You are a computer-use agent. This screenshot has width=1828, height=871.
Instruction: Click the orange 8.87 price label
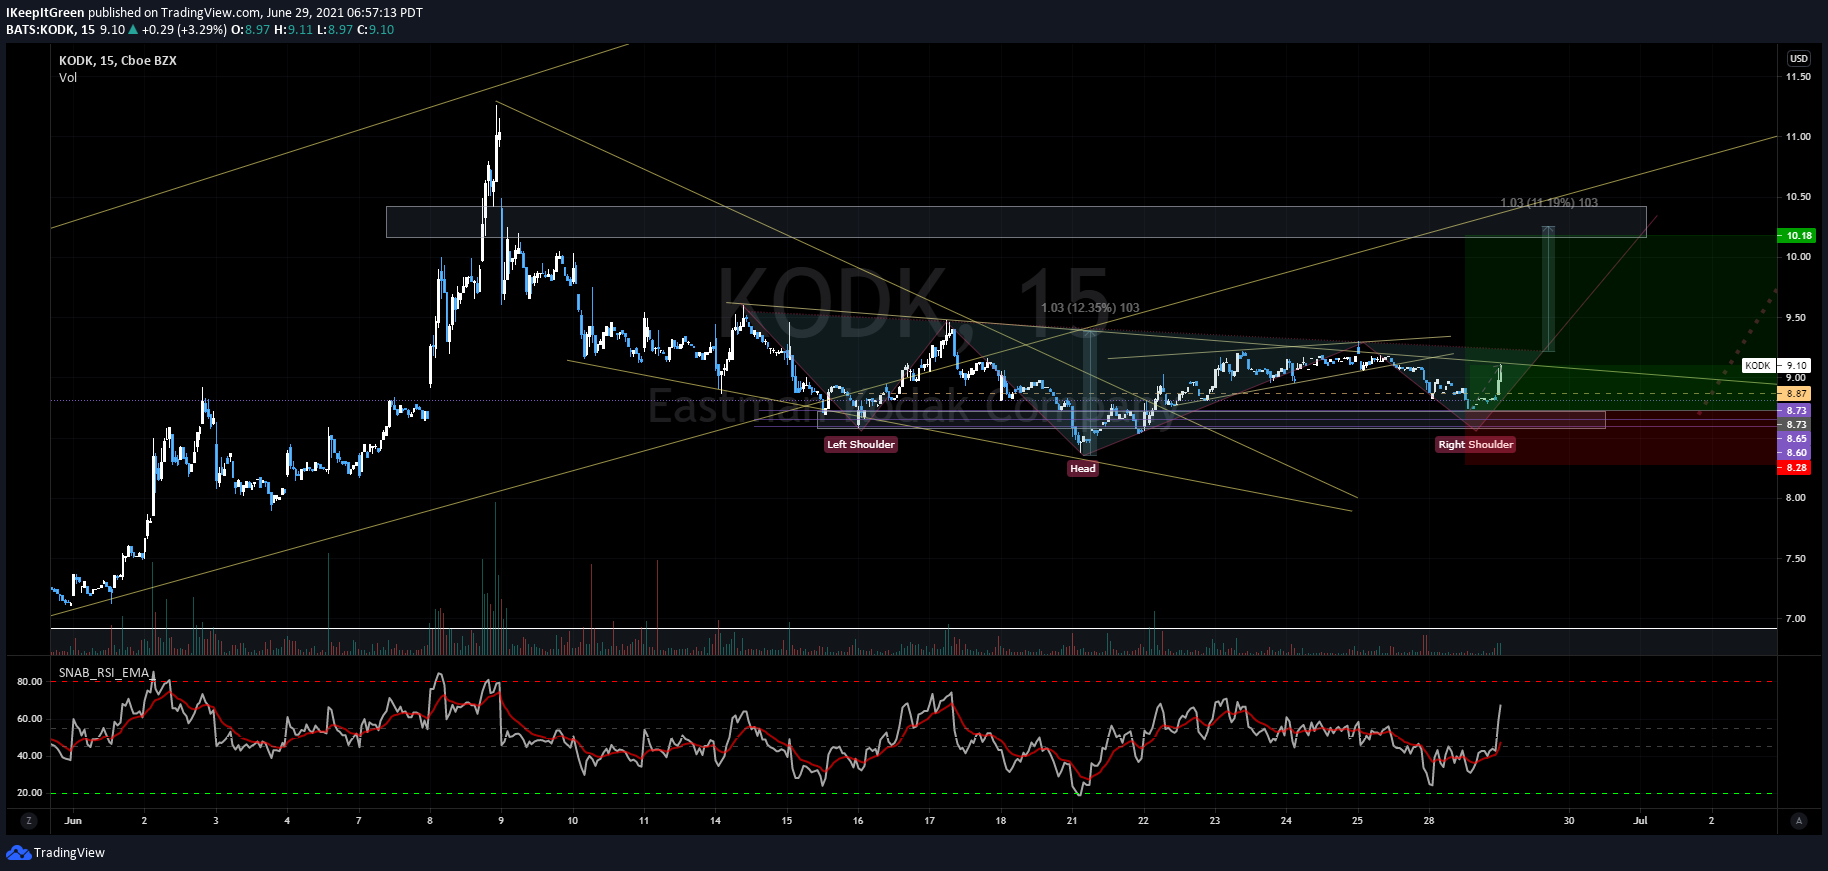click(x=1797, y=394)
